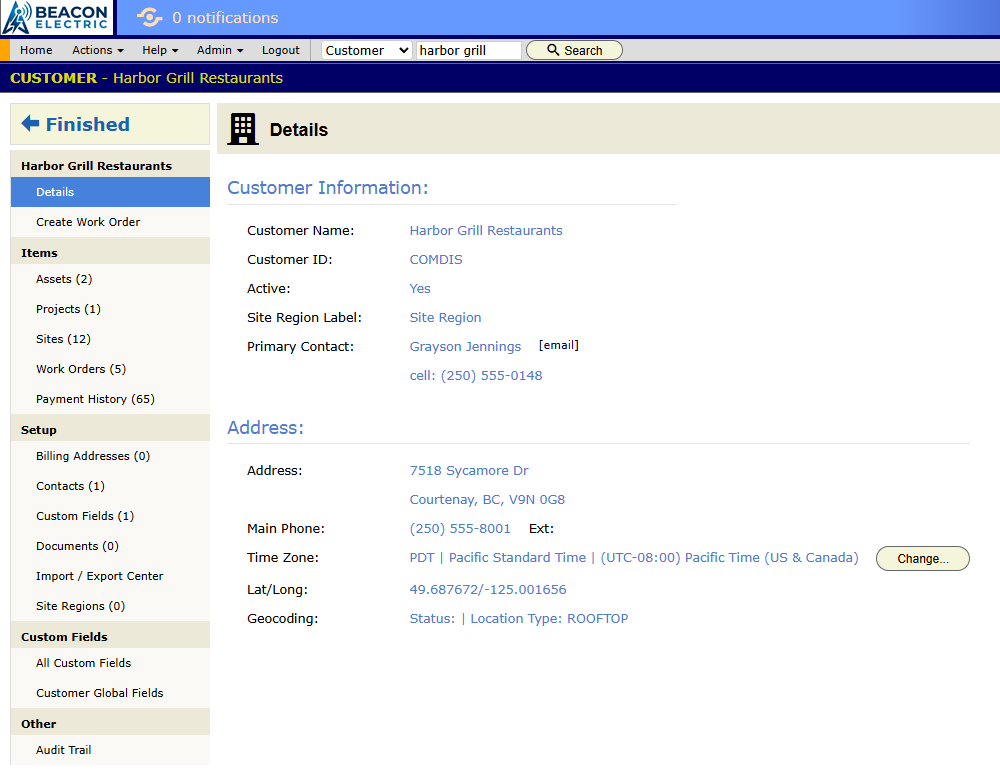This screenshot has height=770, width=1000.
Task: Click the Beacon Electric logo
Action: click(56, 17)
